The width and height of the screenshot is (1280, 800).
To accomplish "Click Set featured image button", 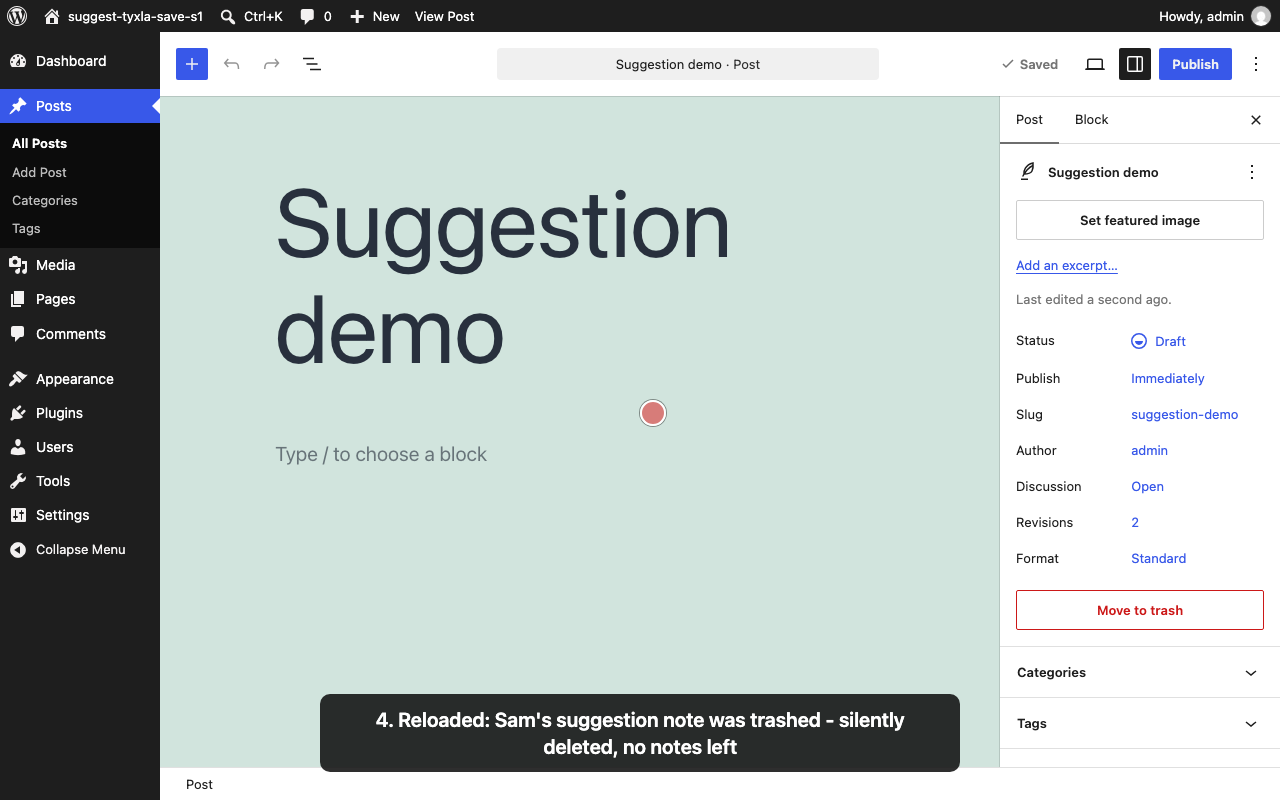I will click(1140, 220).
